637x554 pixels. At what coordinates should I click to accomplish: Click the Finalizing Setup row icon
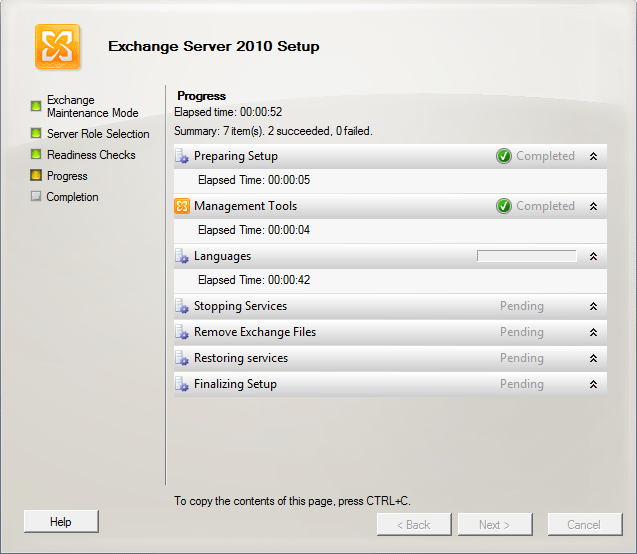coord(182,384)
